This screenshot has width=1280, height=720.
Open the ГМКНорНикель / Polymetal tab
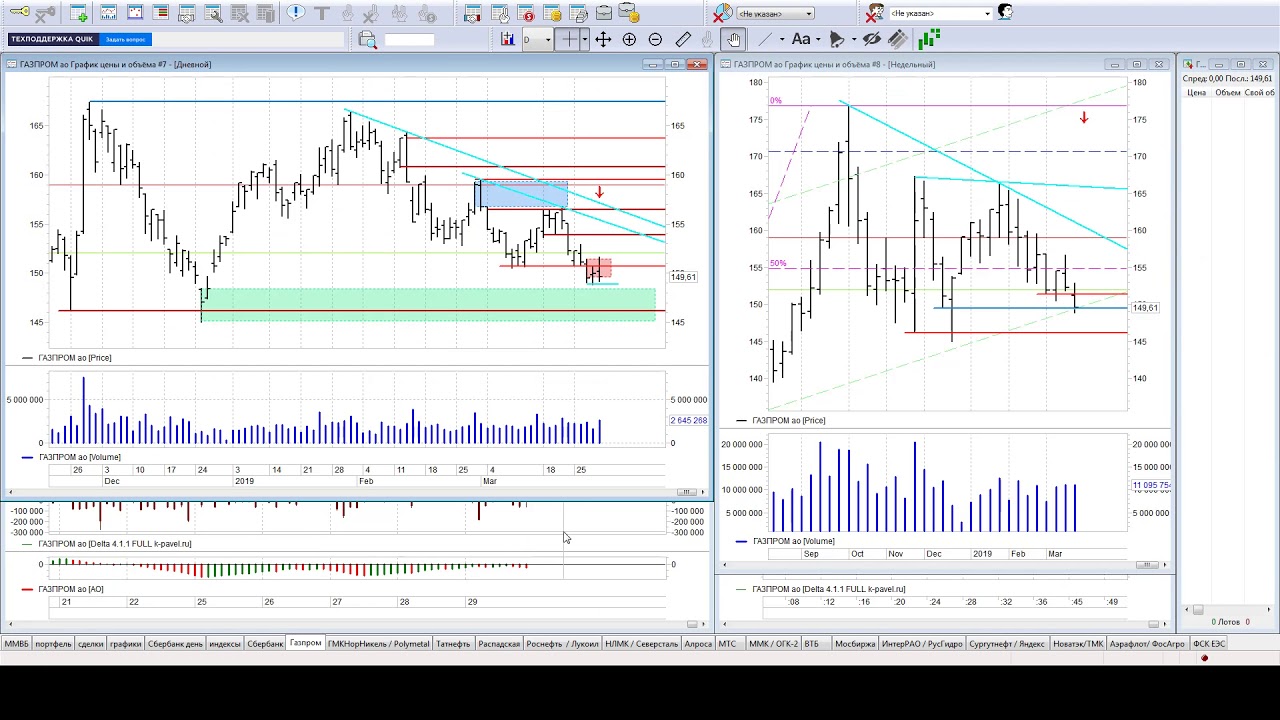pos(378,644)
